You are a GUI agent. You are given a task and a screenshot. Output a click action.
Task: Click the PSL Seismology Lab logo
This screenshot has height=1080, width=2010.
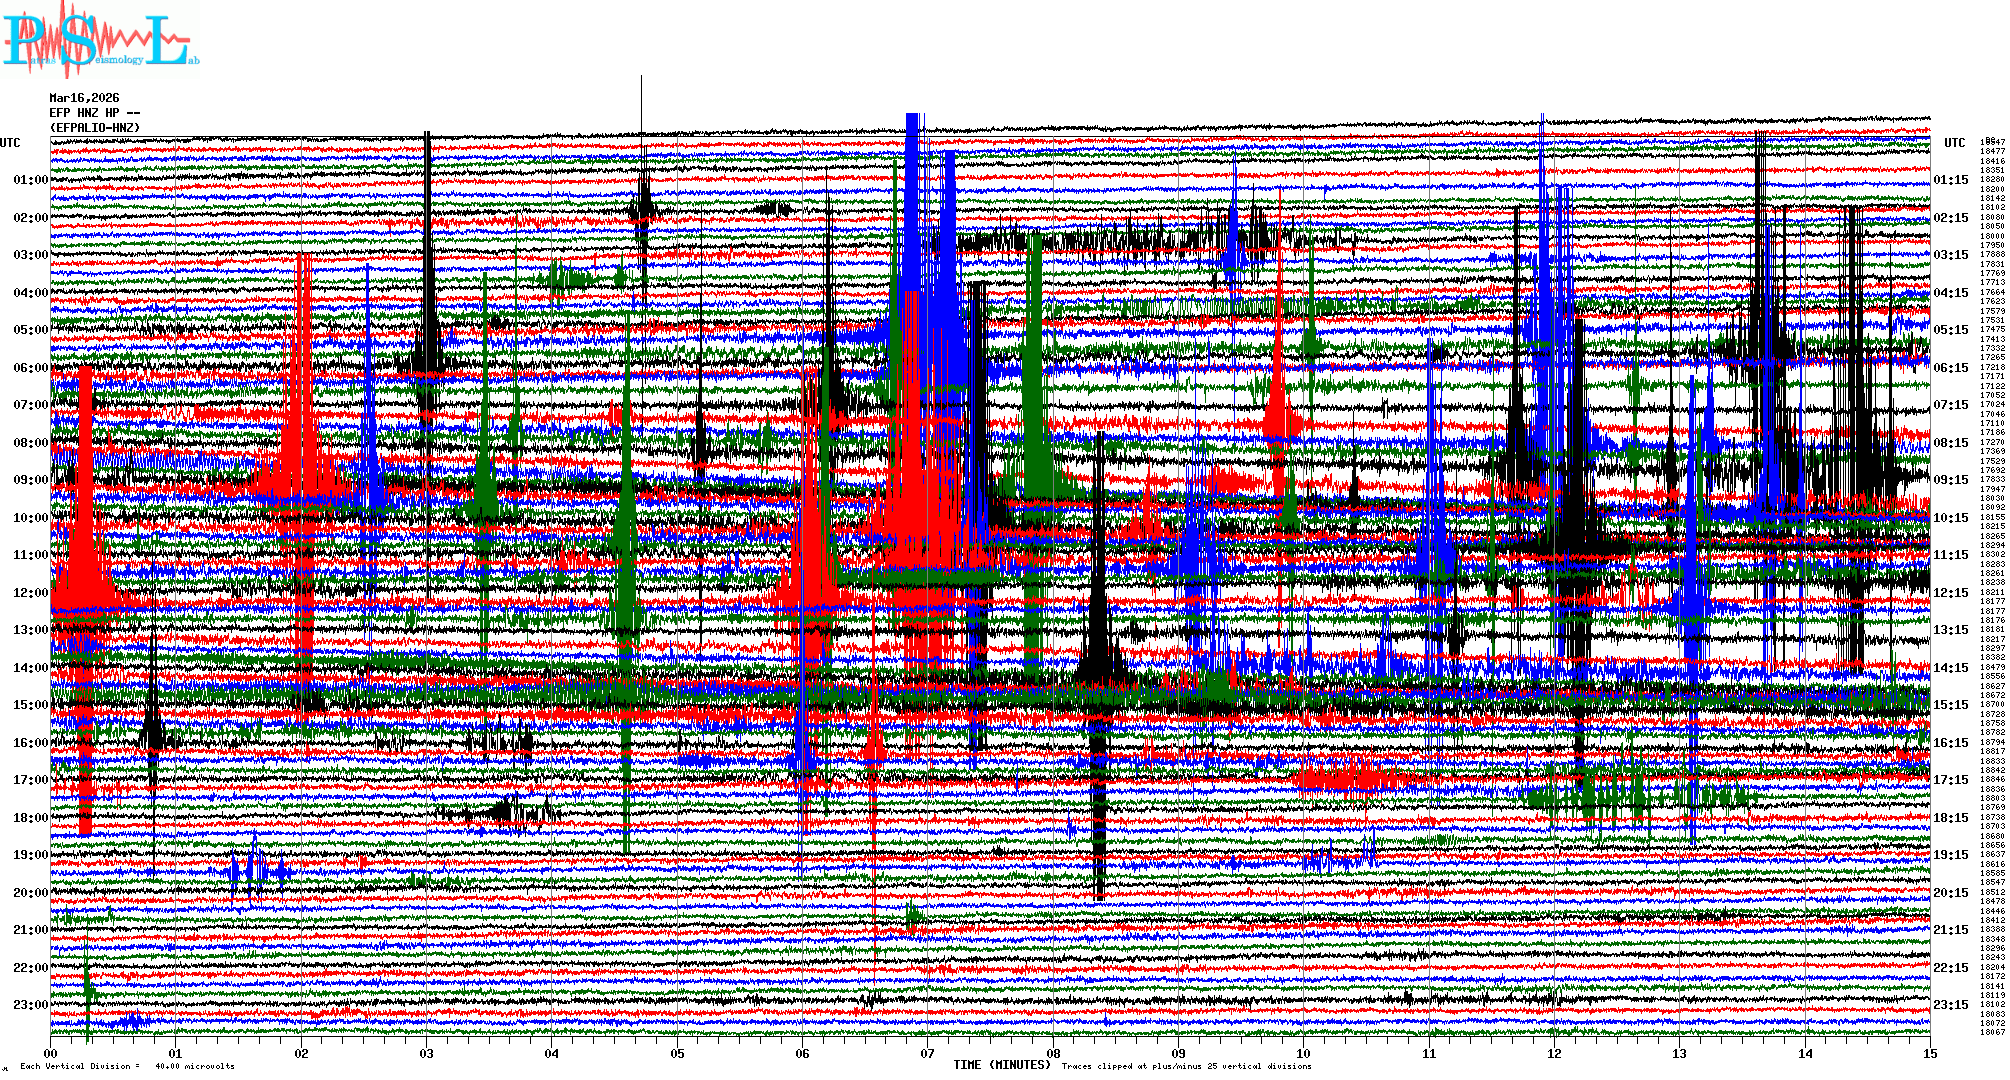tap(100, 40)
